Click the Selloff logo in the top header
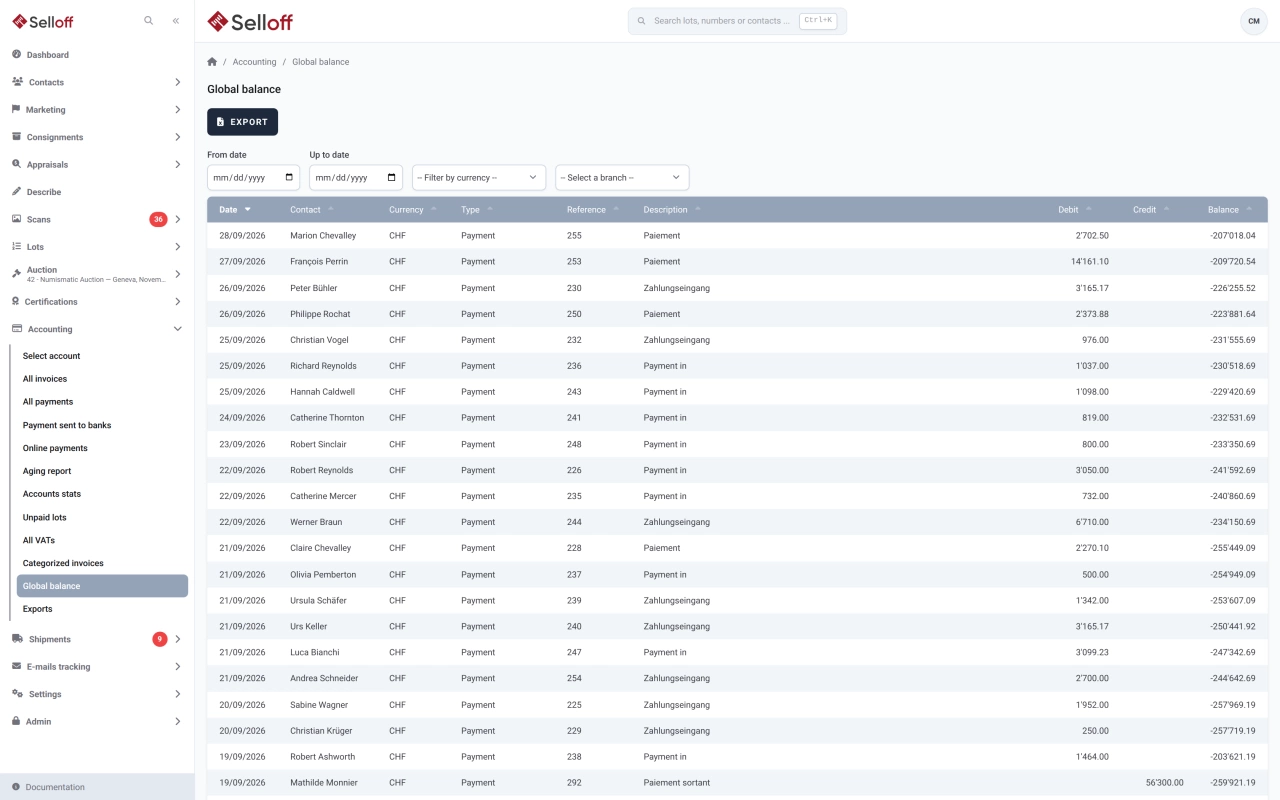Image resolution: width=1280 pixels, height=800 pixels. click(x=250, y=21)
